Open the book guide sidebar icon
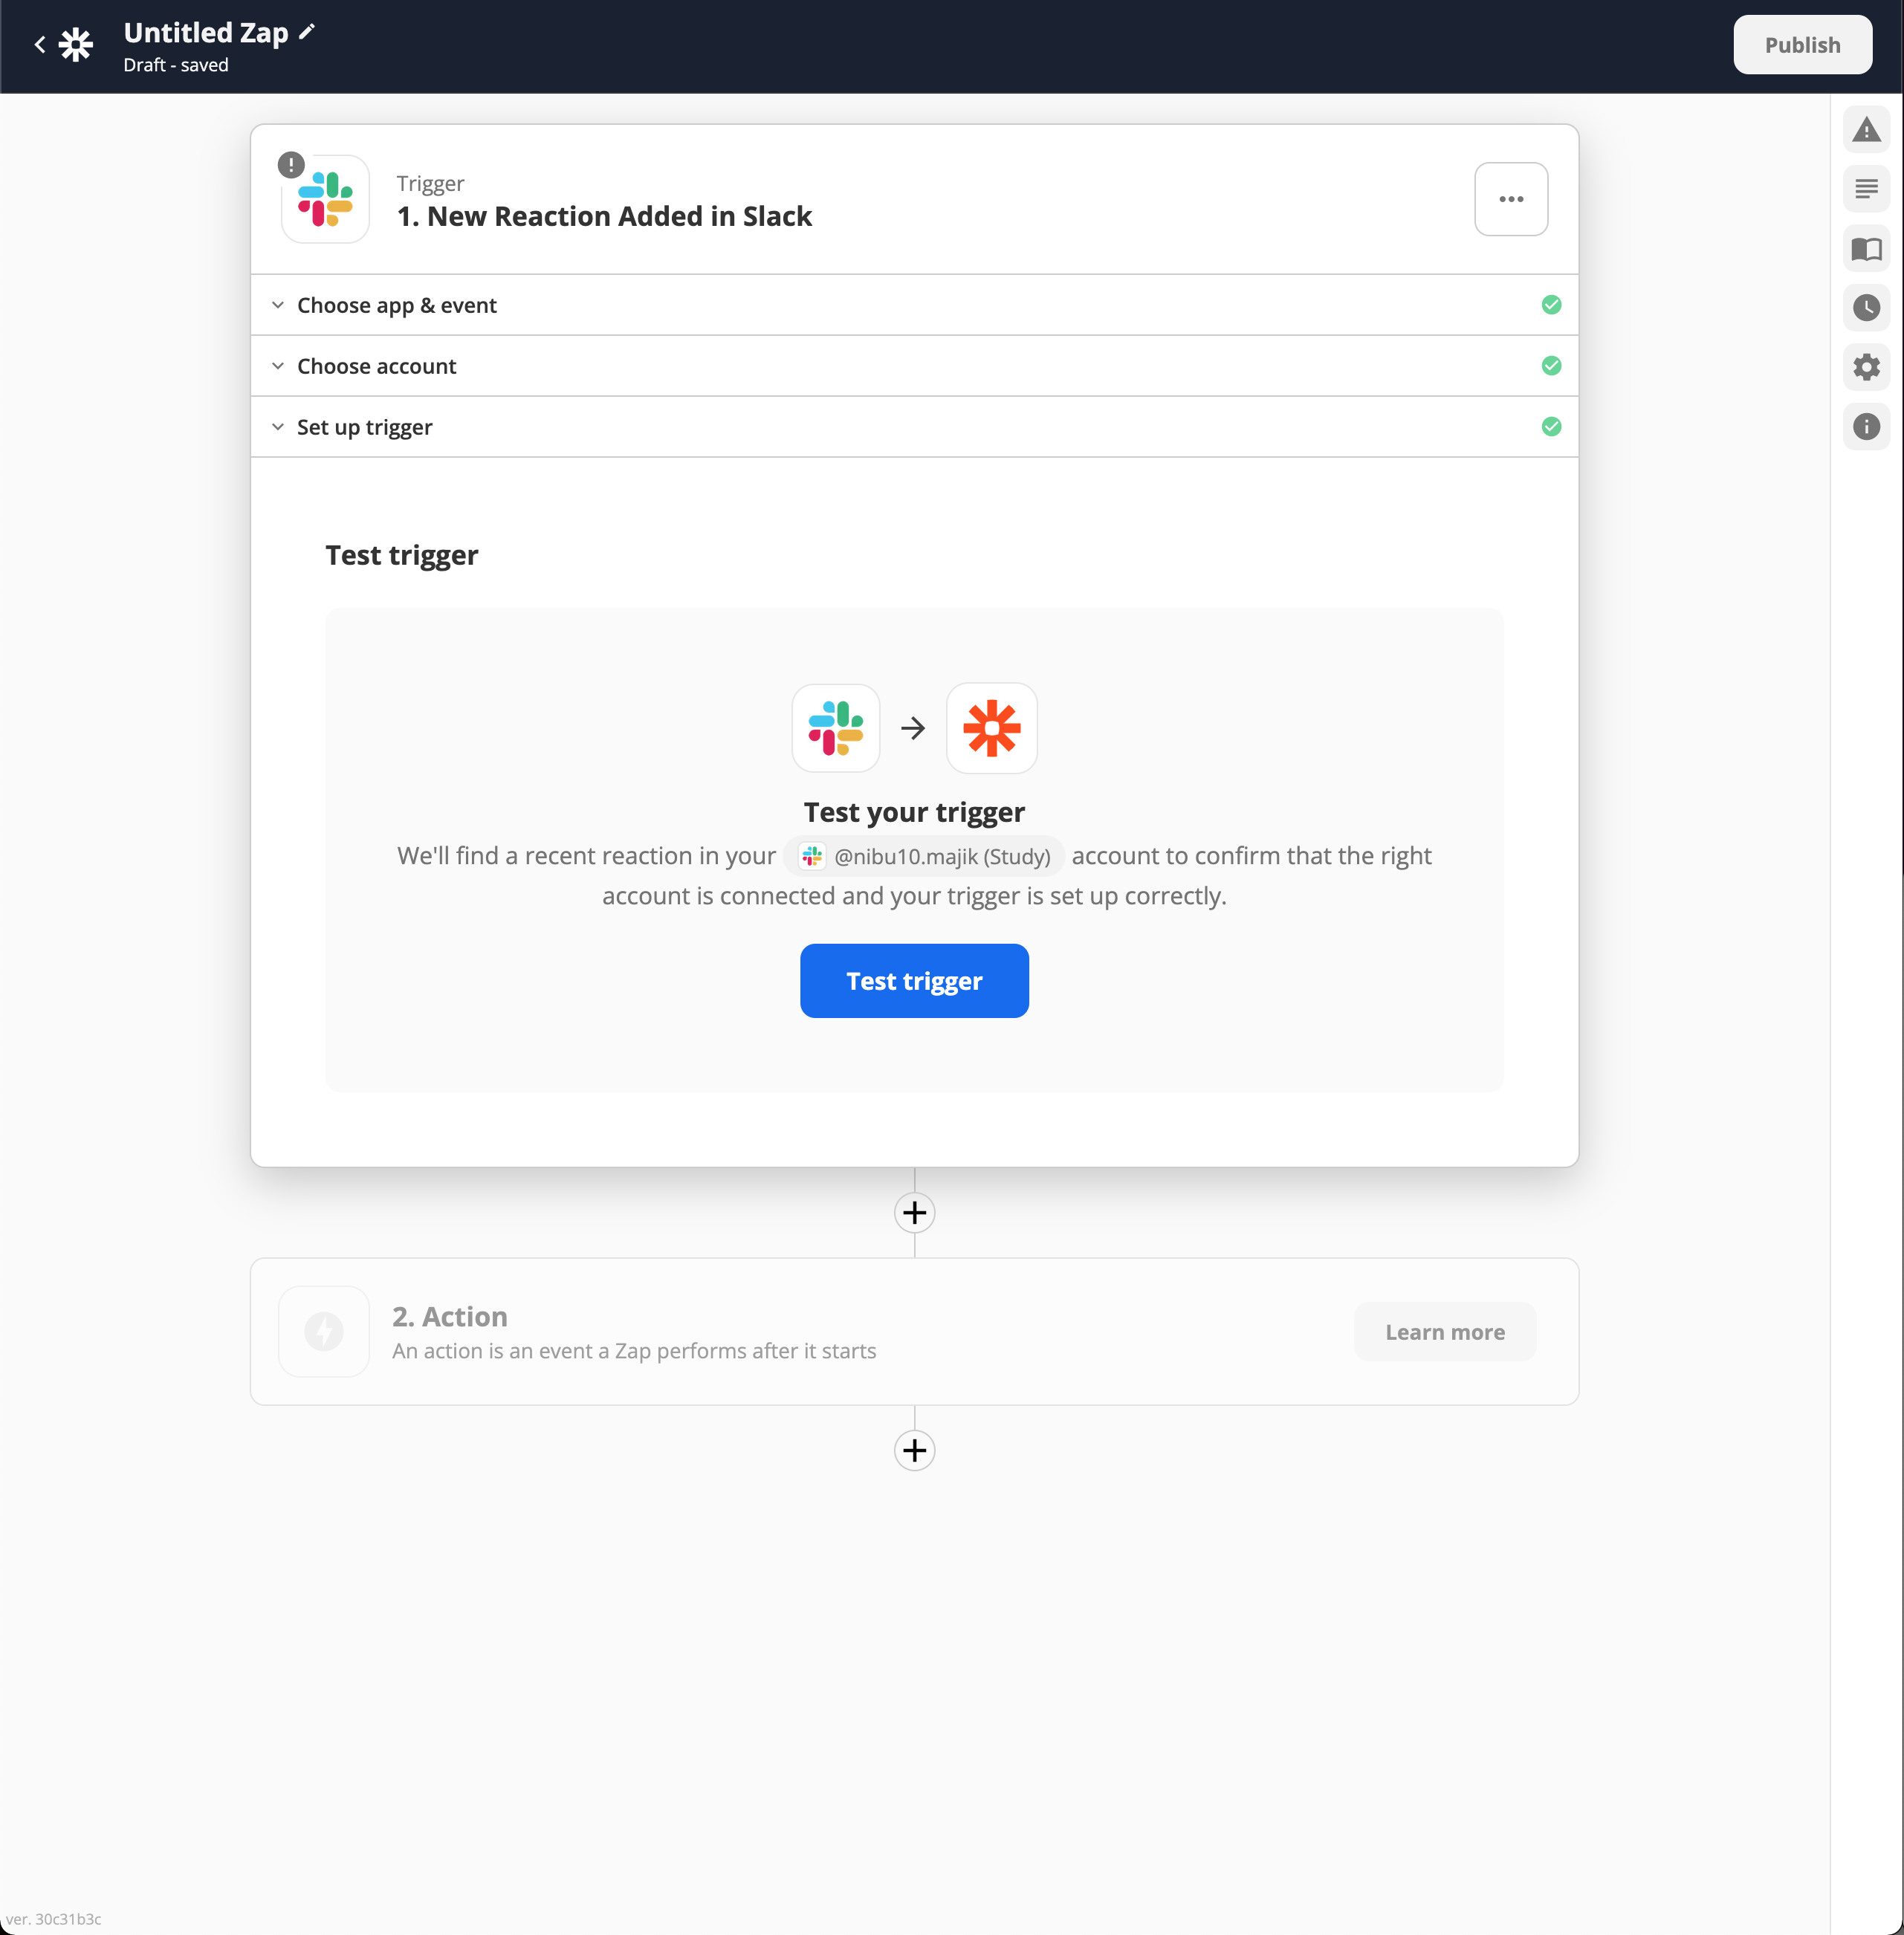The width and height of the screenshot is (1904, 1935). pyautogui.click(x=1866, y=249)
